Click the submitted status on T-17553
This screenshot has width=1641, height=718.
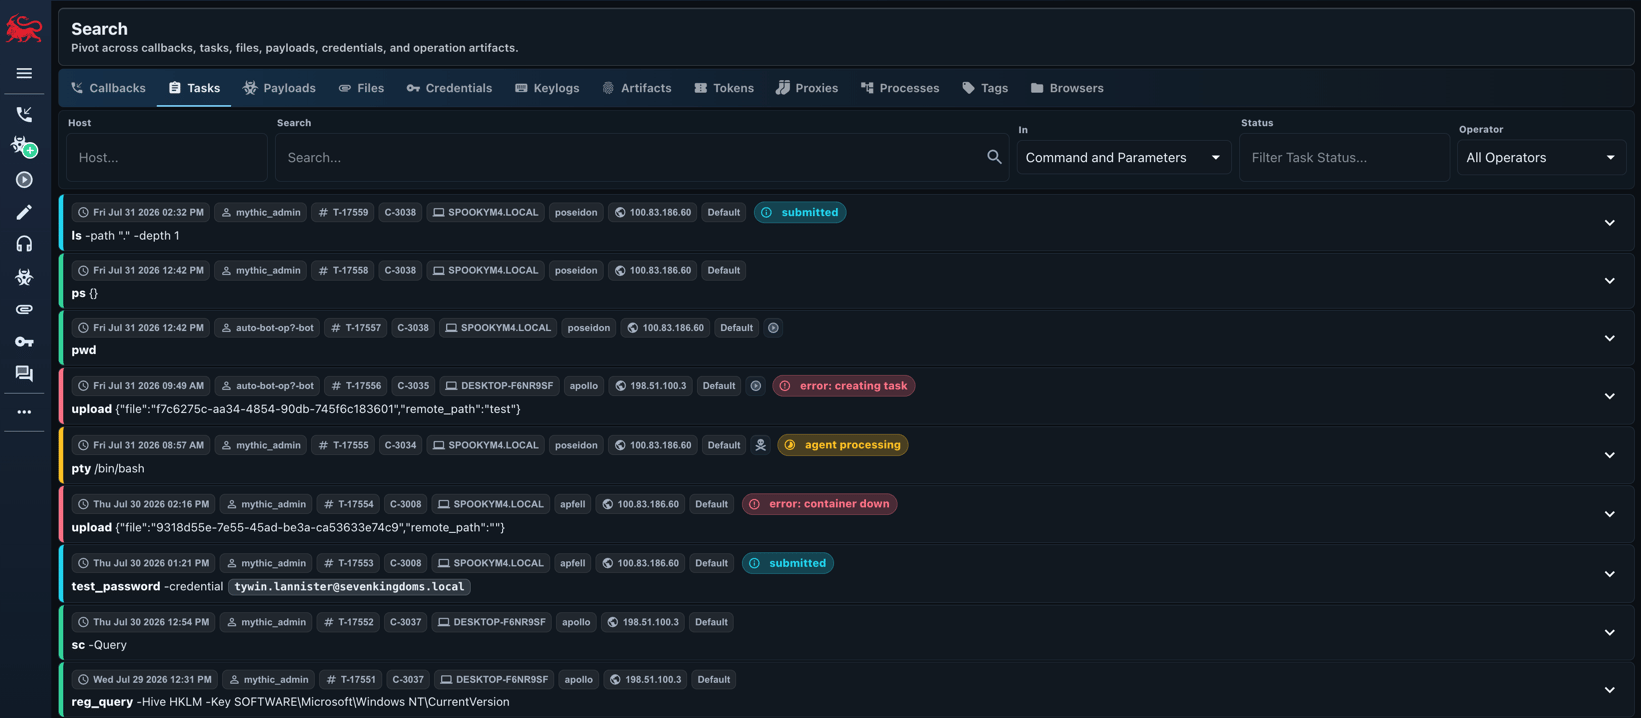coord(788,563)
